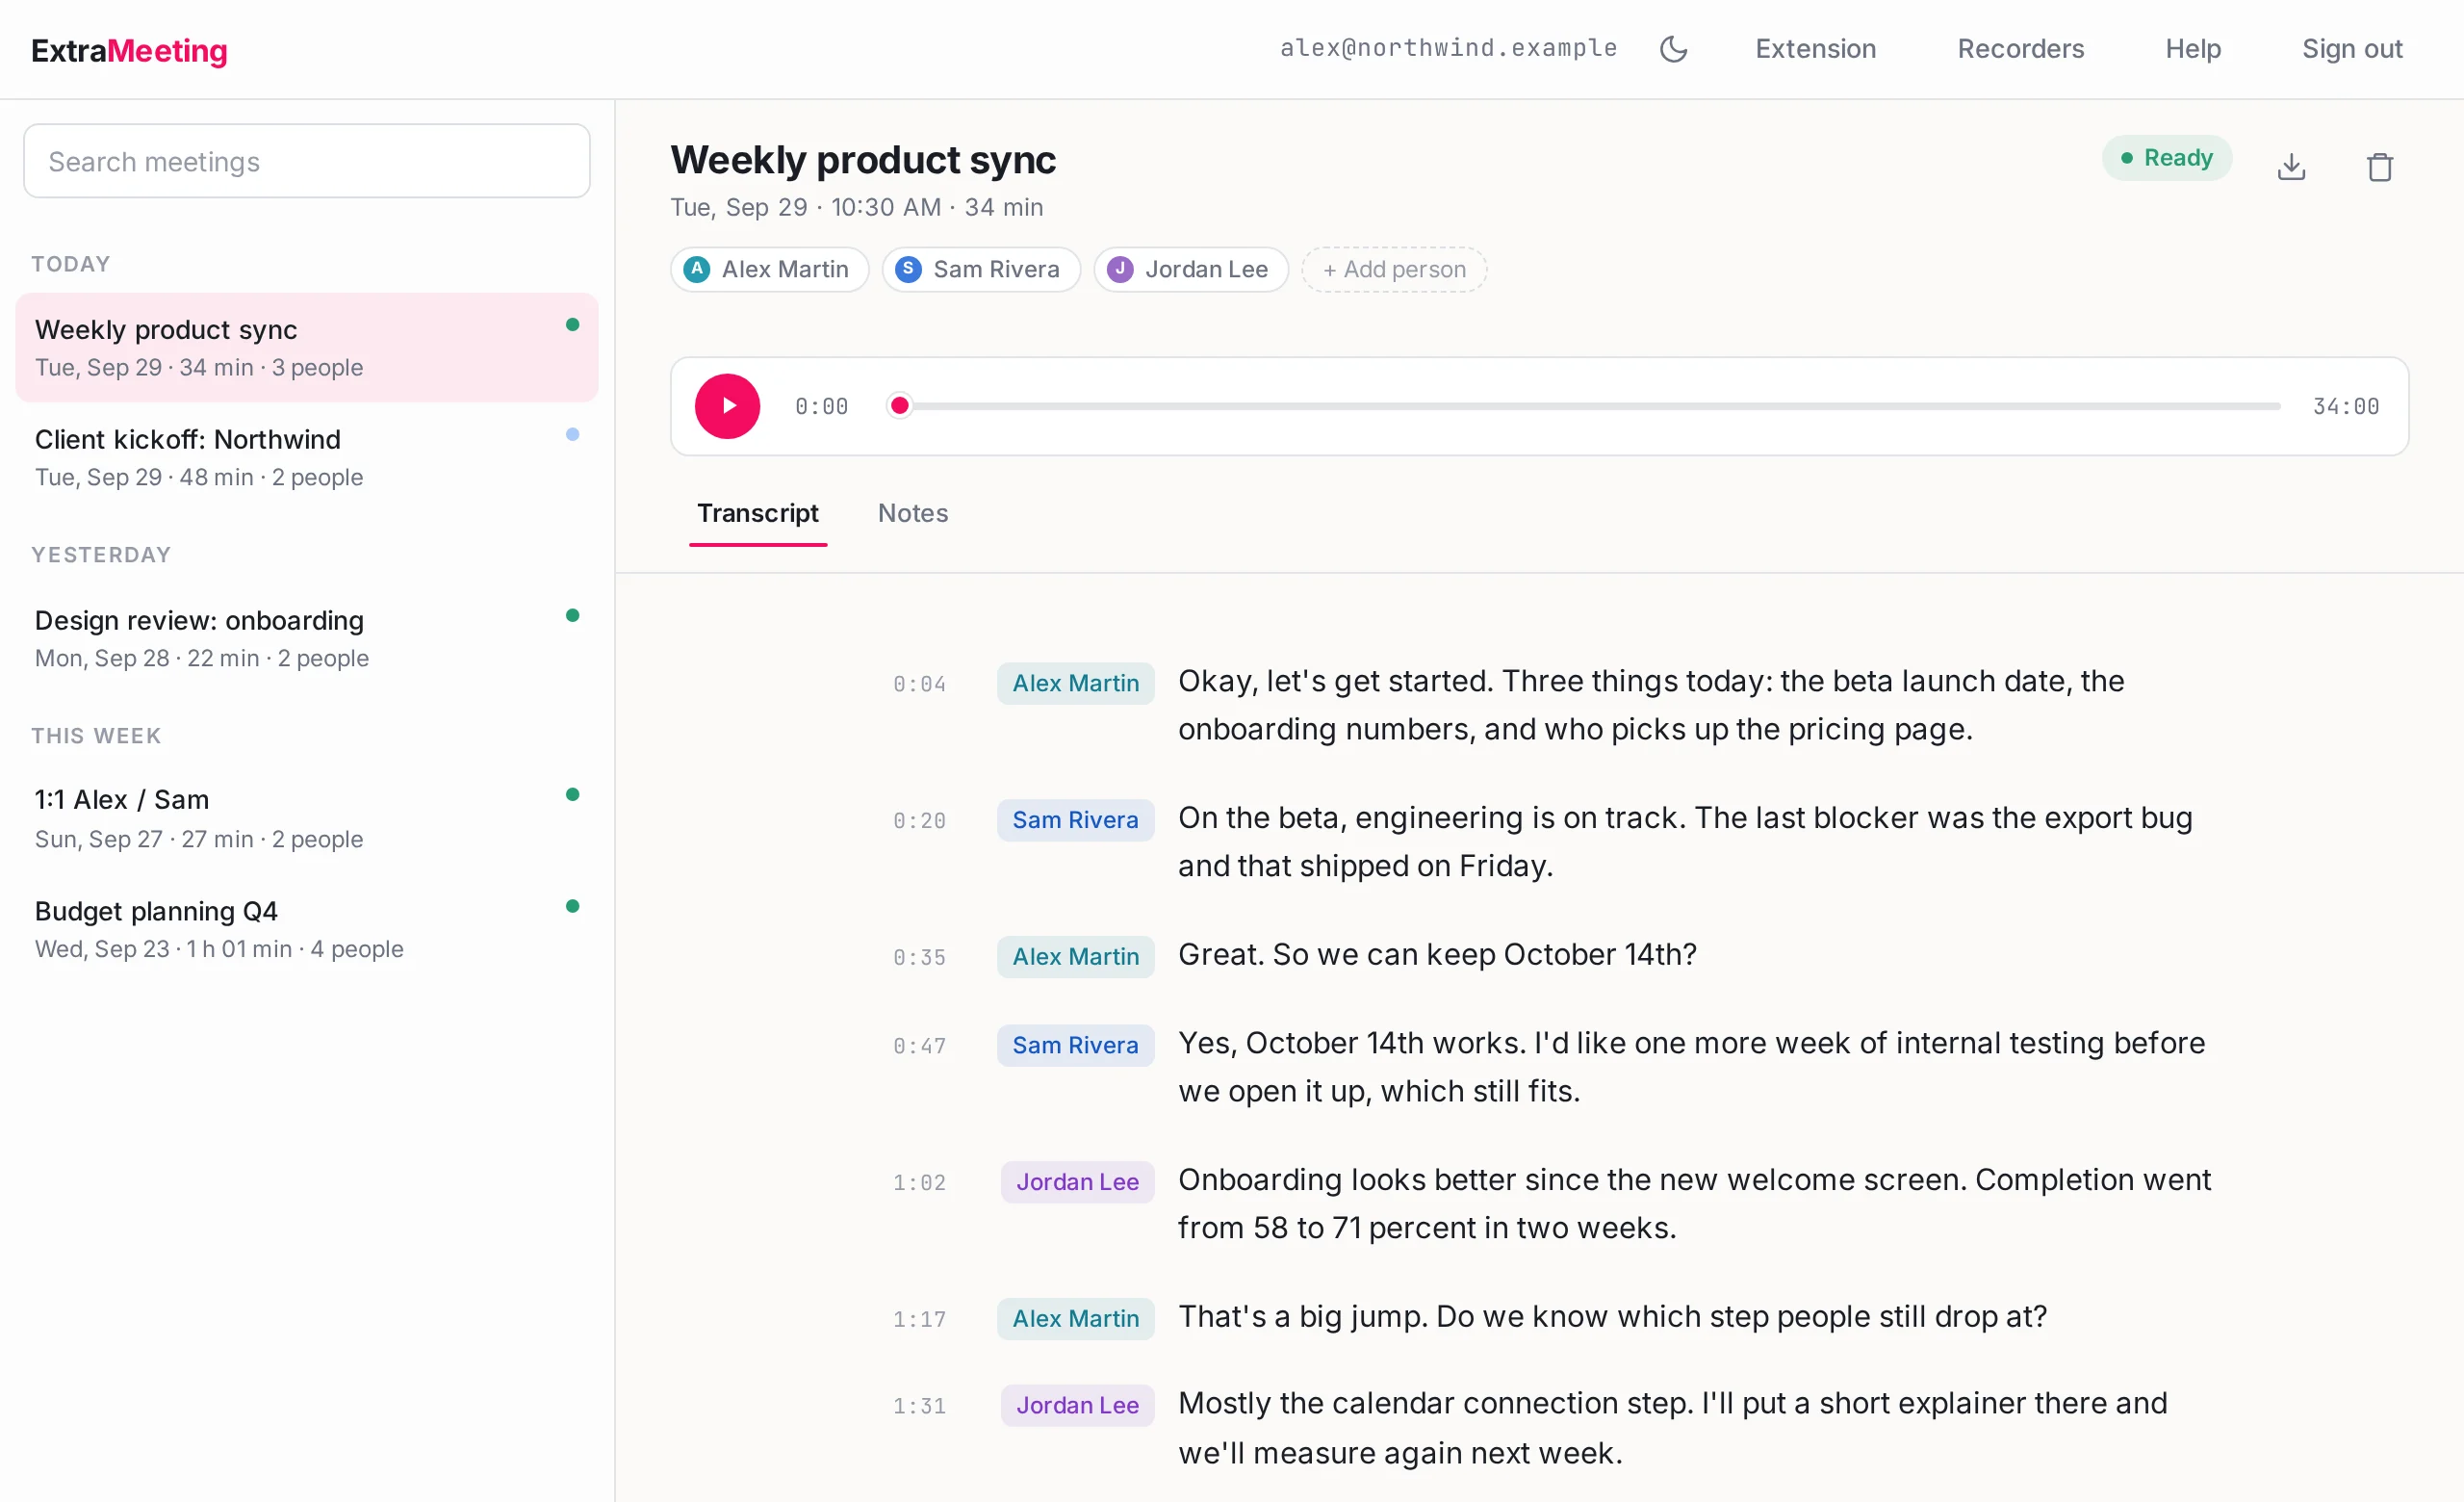Image resolution: width=2464 pixels, height=1502 pixels.
Task: Click the audio progress slider handle
Action: coord(900,406)
